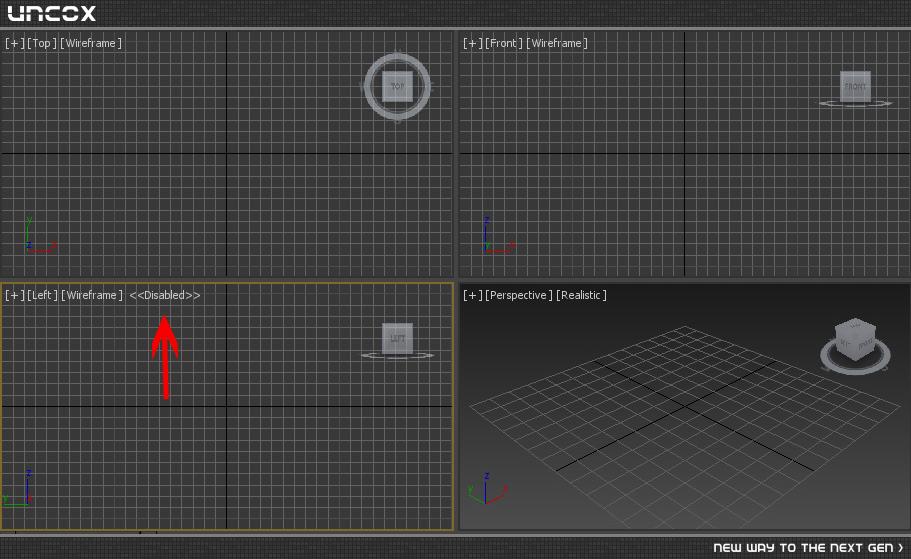
Task: Open the Front viewport [Wireframe] shading menu
Action: click(557, 43)
